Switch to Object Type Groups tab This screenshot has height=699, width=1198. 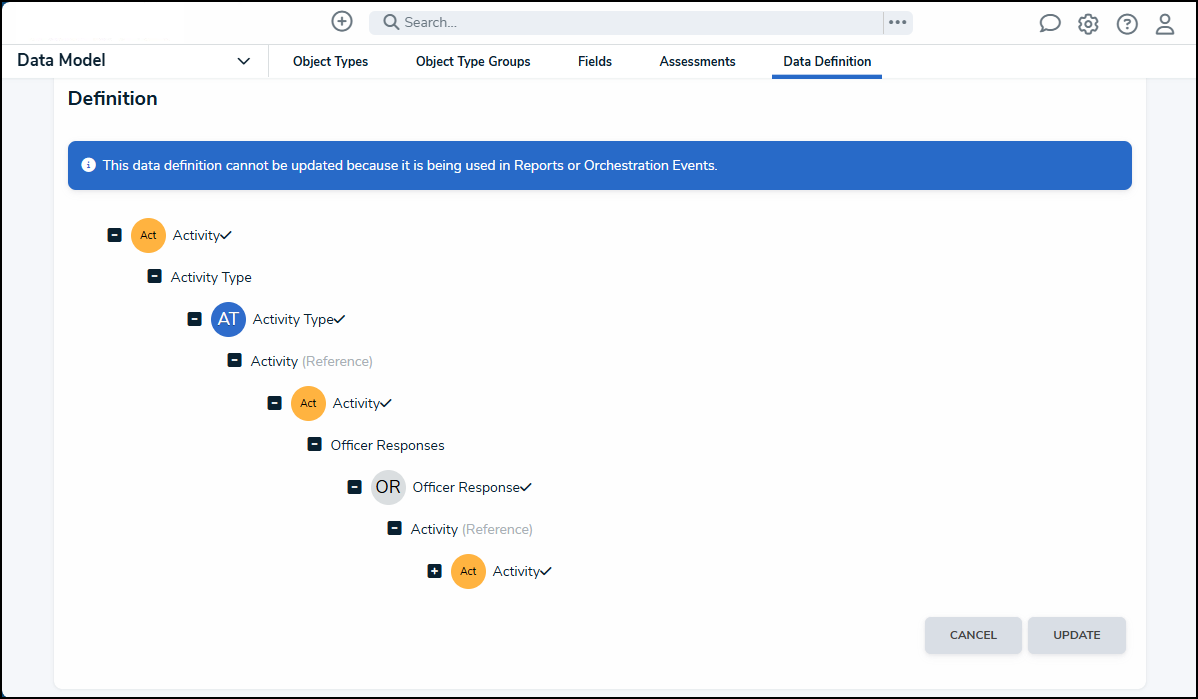pos(473,62)
